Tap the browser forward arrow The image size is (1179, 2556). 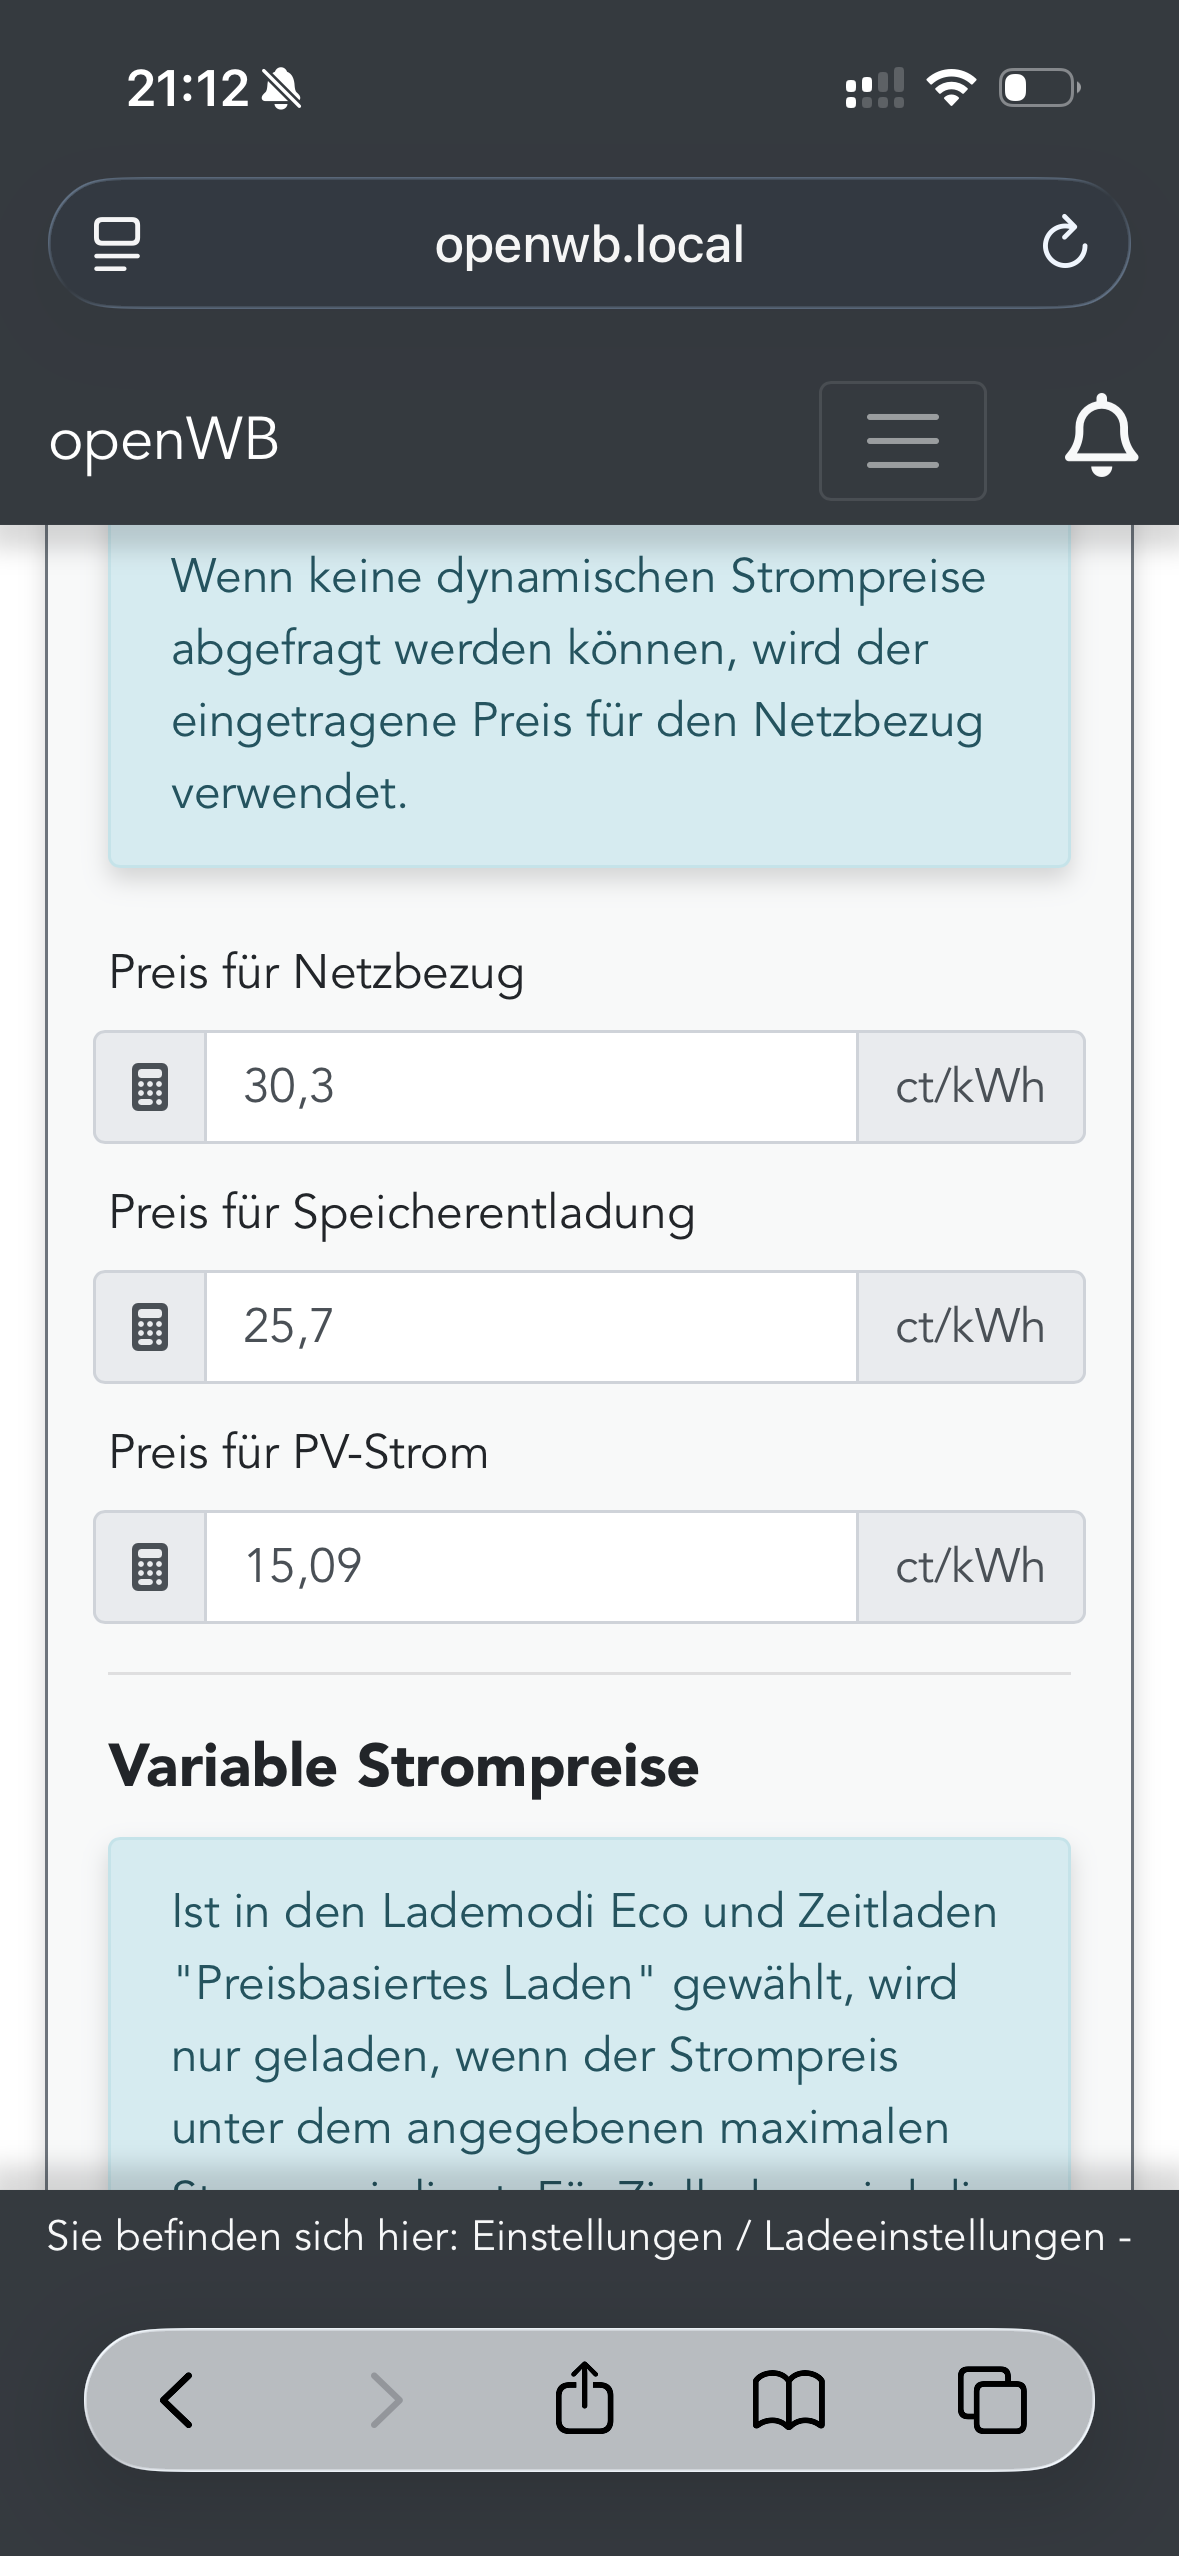click(x=386, y=2400)
